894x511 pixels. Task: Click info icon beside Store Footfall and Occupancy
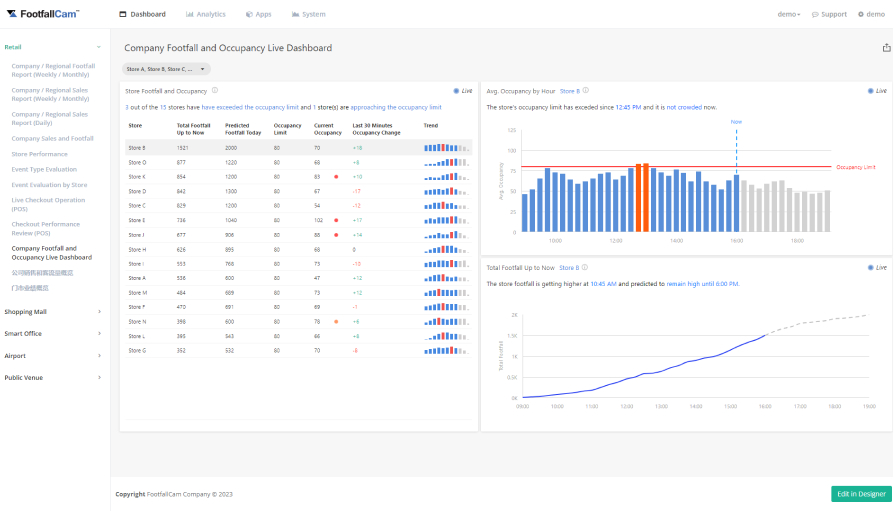click(x=215, y=90)
